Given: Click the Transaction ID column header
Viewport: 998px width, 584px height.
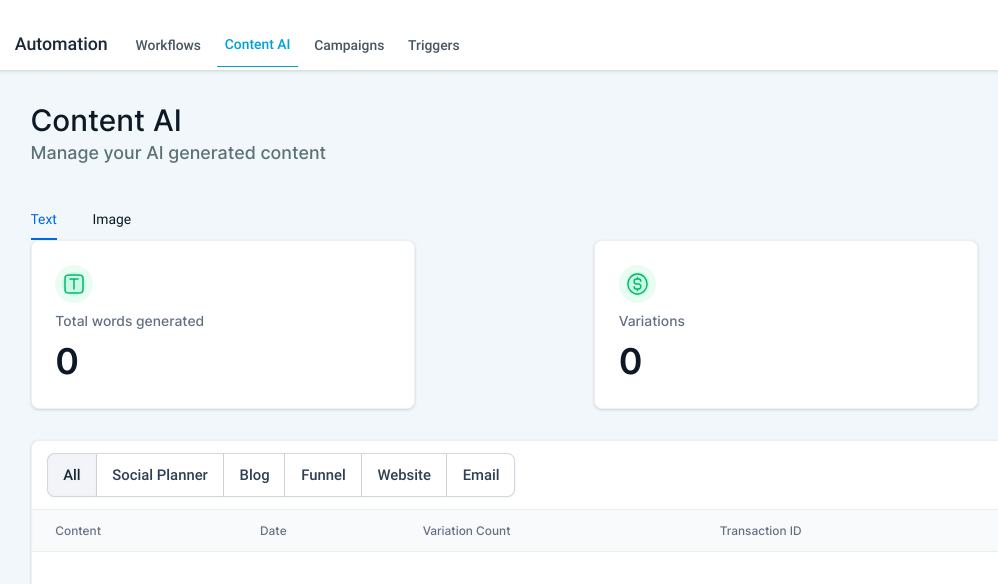Looking at the screenshot, I should (761, 531).
